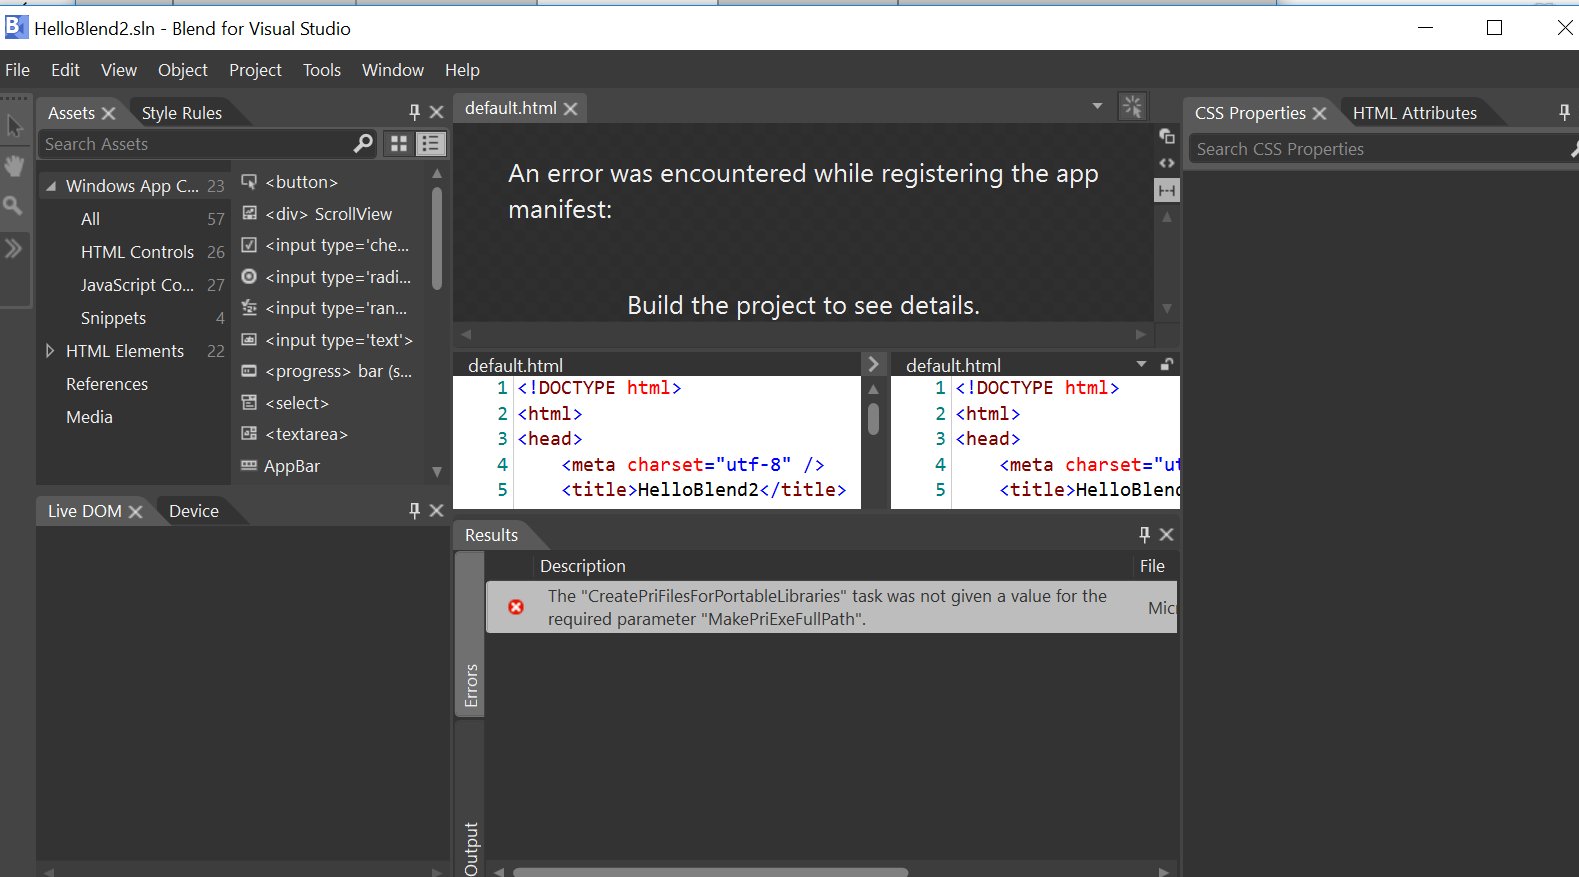Open the document tabs dropdown arrow

[1097, 106]
